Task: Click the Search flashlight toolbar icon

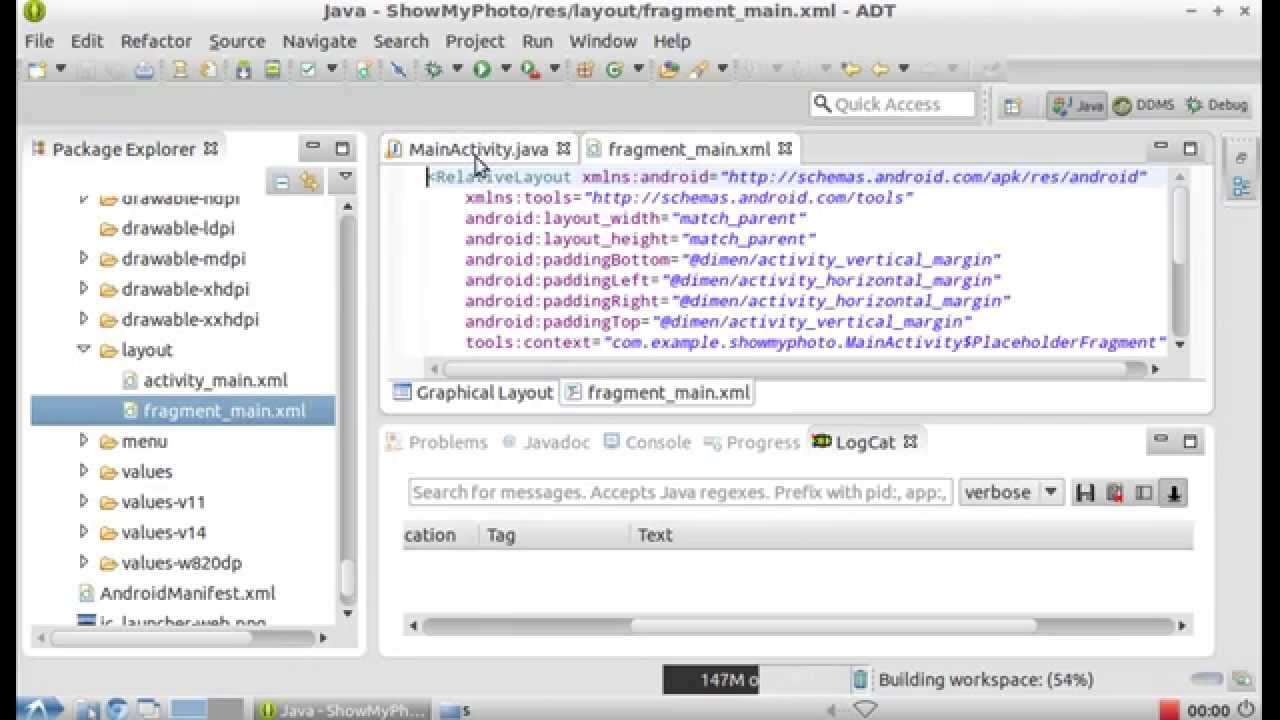Action: [699, 69]
